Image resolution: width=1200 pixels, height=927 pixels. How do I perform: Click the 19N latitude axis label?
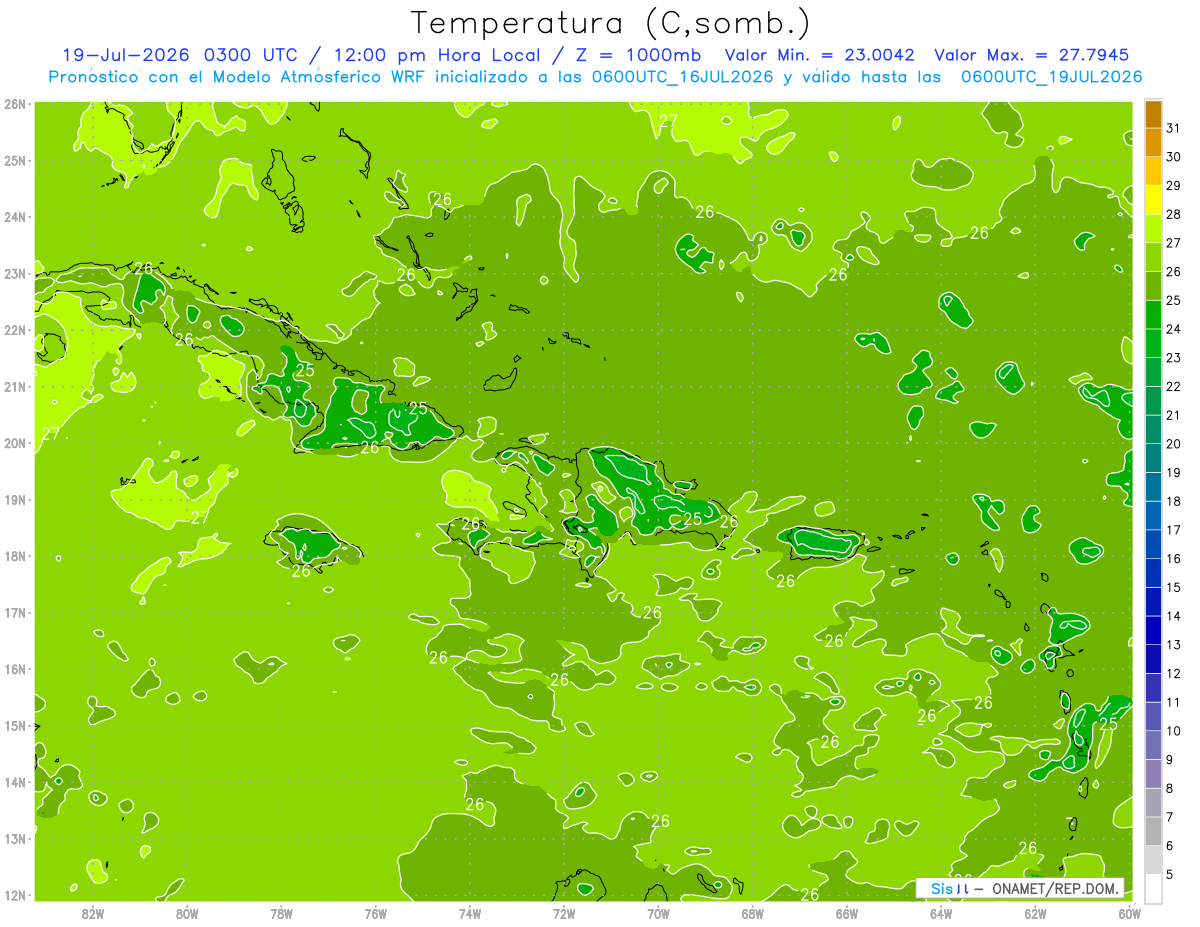pyautogui.click(x=14, y=500)
